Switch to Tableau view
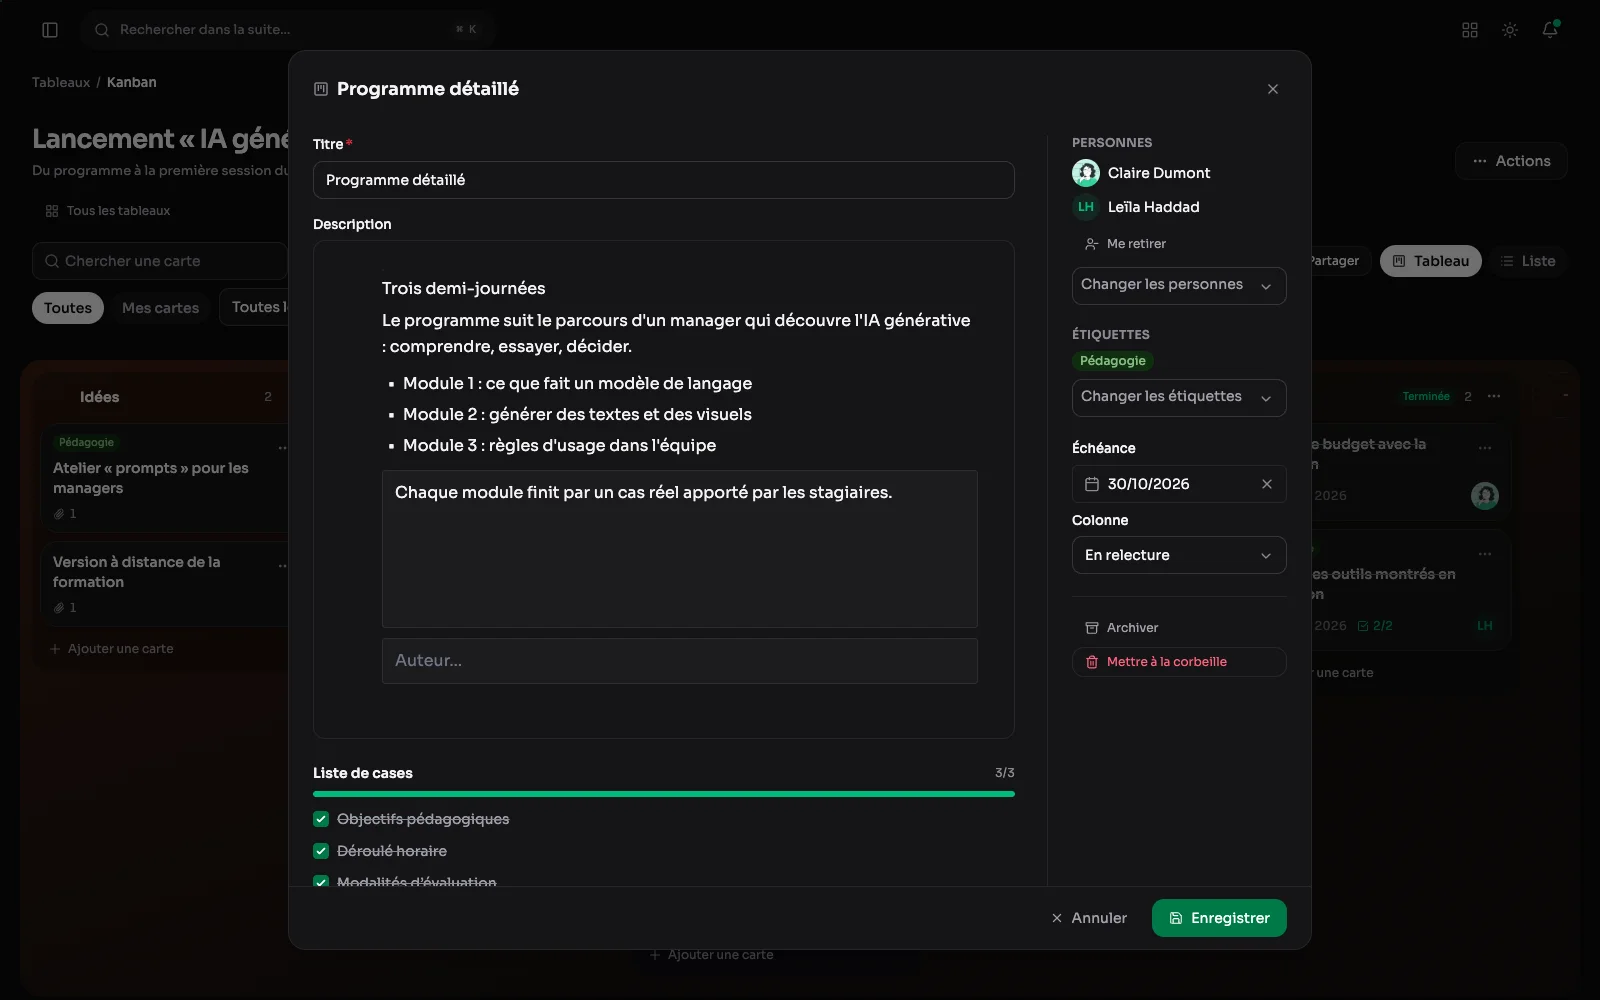Viewport: 1600px width, 1000px height. (1430, 261)
